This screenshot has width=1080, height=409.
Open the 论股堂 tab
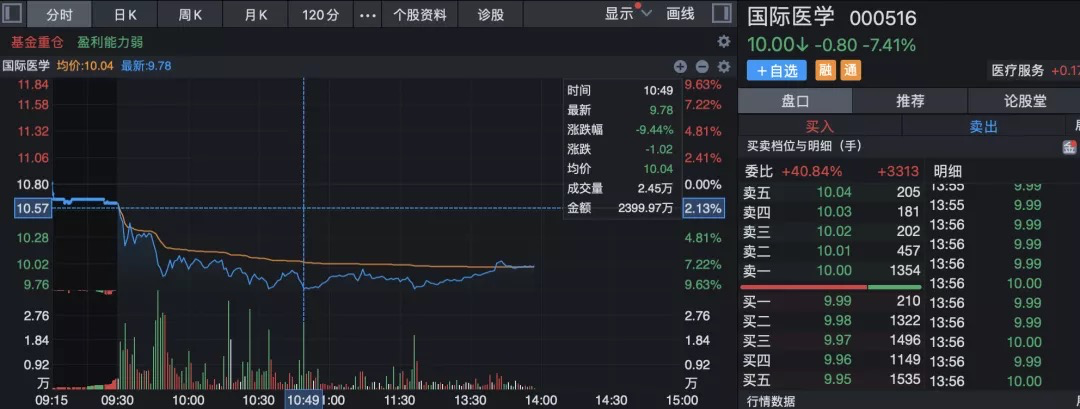click(1024, 101)
